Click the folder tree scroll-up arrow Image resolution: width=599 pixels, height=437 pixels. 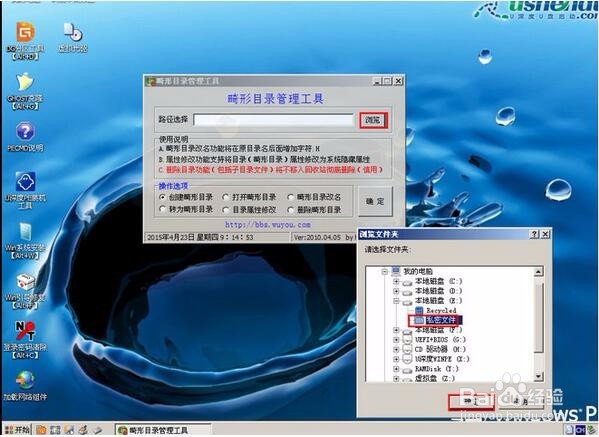click(538, 272)
